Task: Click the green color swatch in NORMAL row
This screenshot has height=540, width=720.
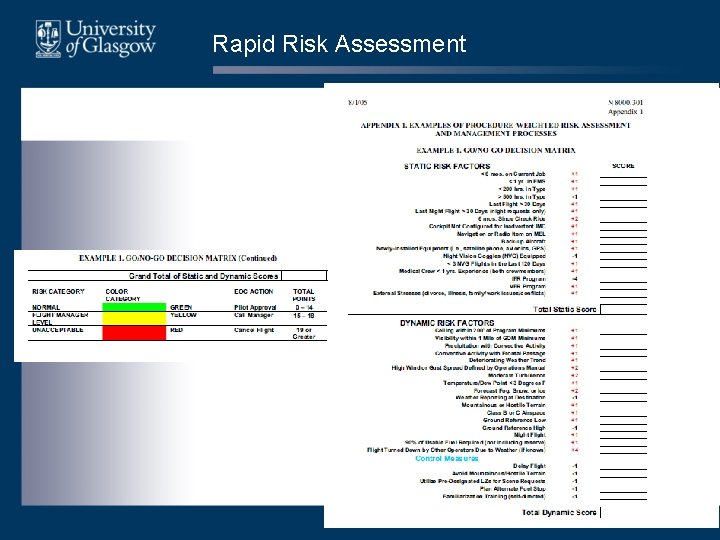Action: point(134,307)
